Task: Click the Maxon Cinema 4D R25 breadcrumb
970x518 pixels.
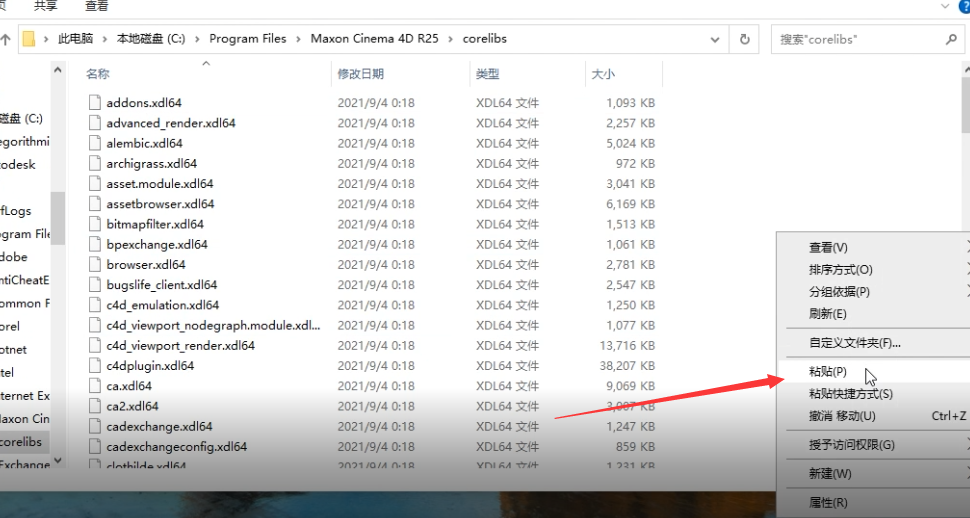Action: click(x=374, y=38)
